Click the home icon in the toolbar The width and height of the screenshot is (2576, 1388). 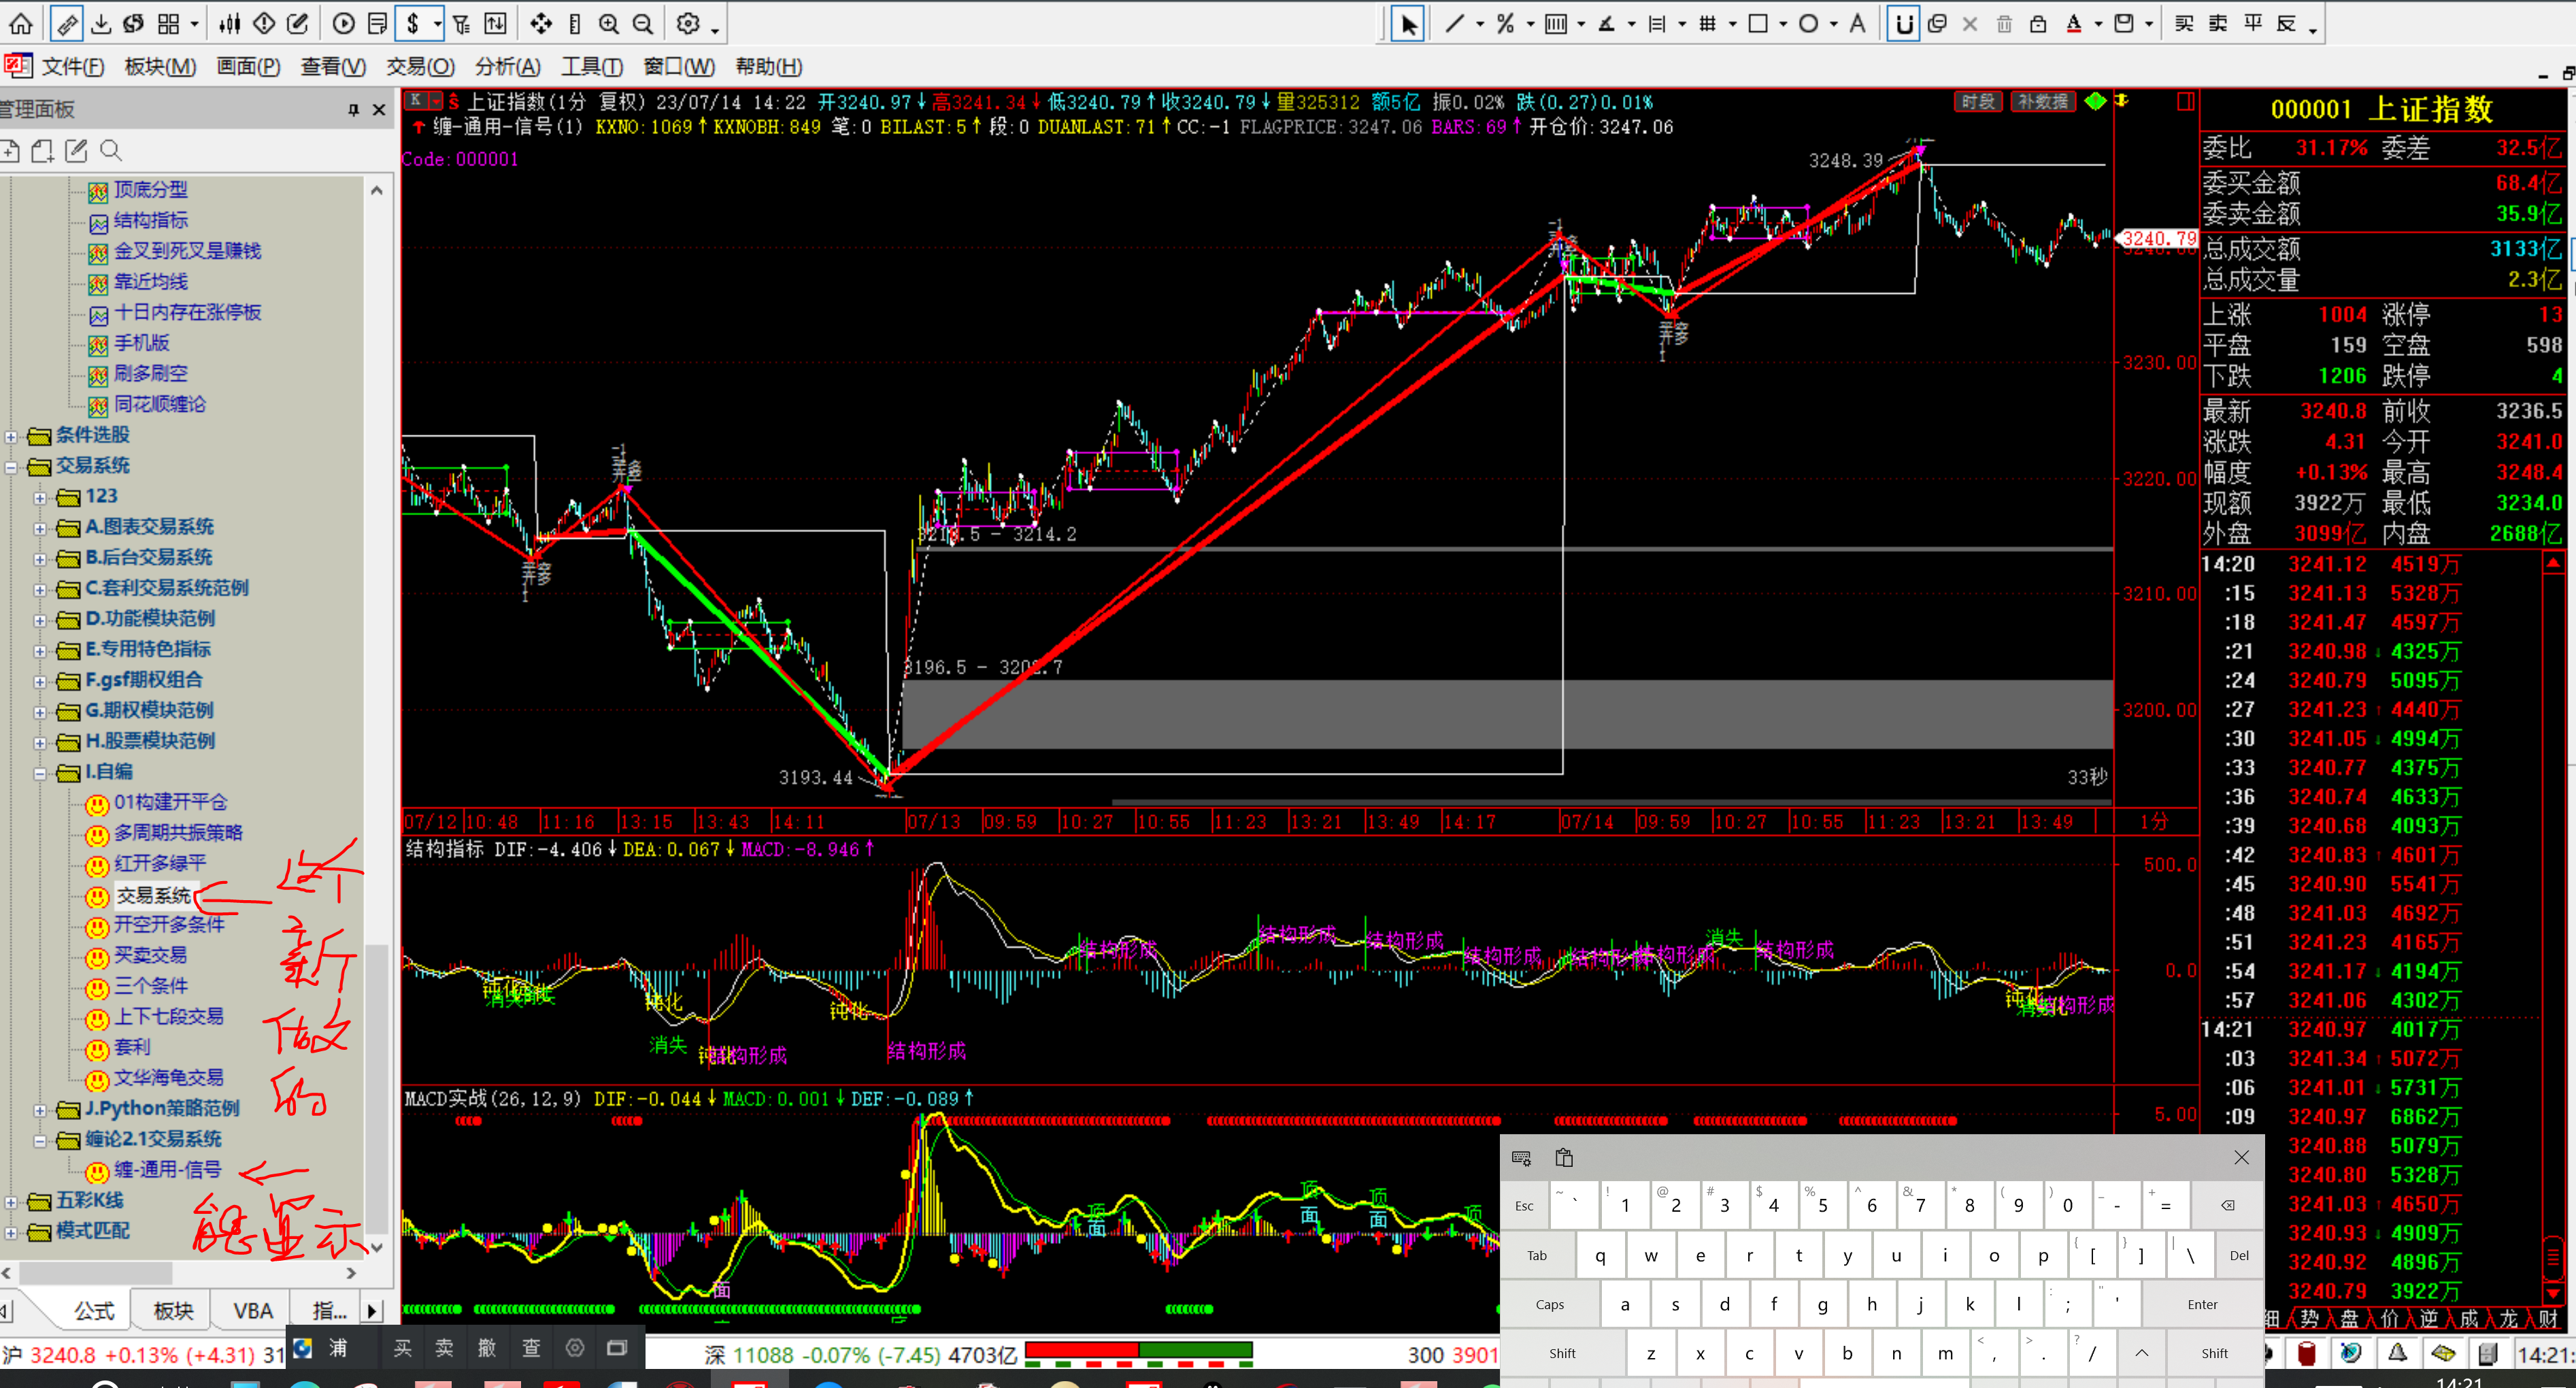tap(21, 23)
